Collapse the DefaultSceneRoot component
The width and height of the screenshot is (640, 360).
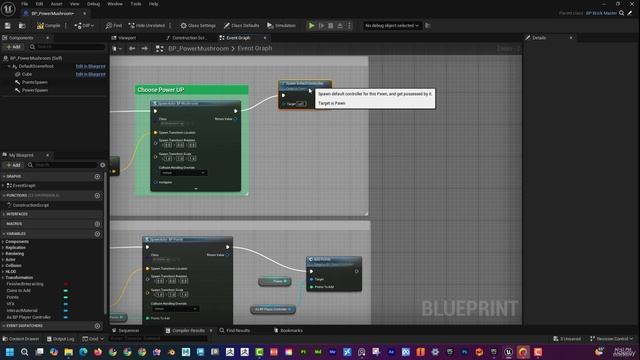[x=9, y=66]
